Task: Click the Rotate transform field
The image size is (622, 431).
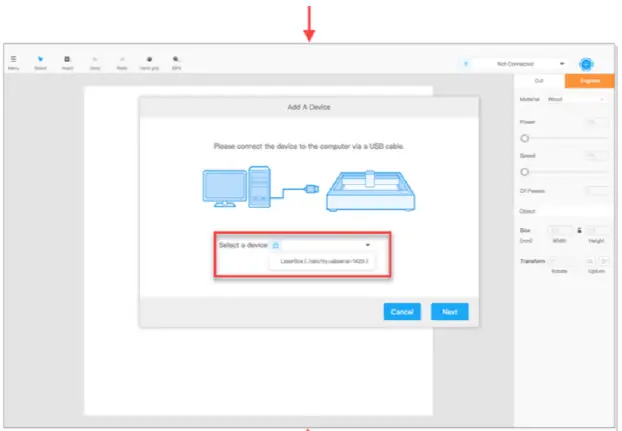Action: coord(562,261)
